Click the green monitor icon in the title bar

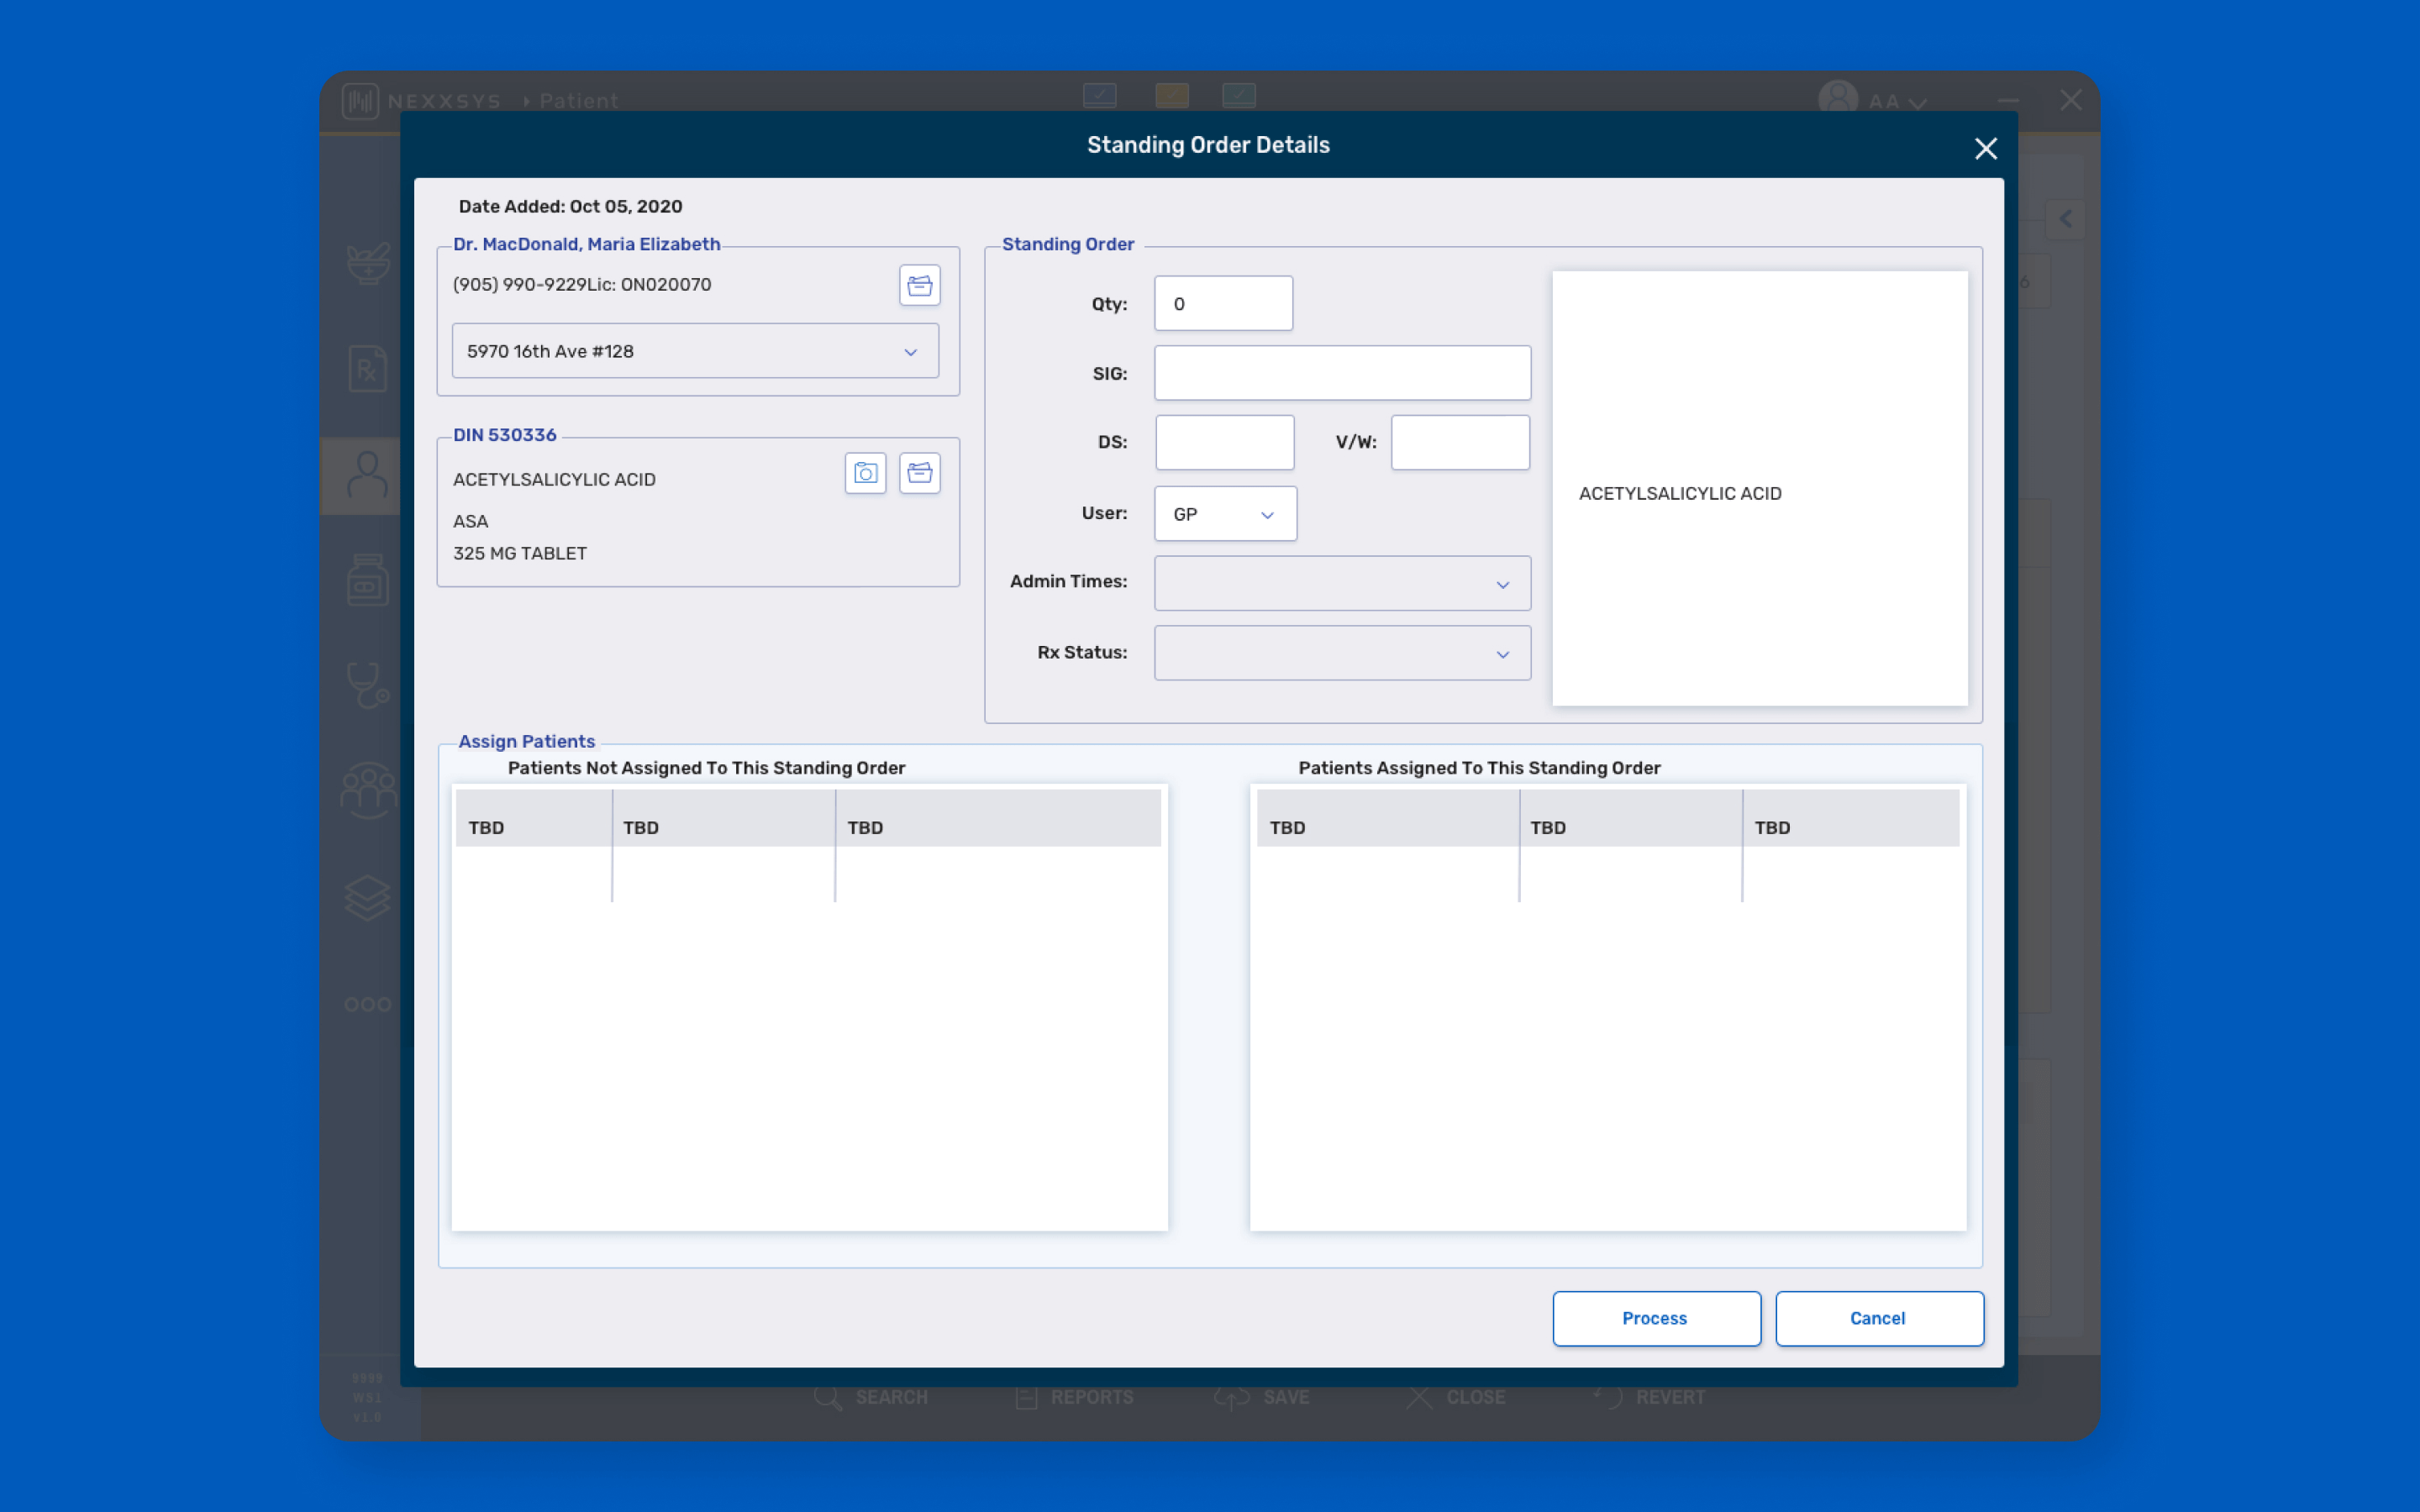coord(1239,96)
